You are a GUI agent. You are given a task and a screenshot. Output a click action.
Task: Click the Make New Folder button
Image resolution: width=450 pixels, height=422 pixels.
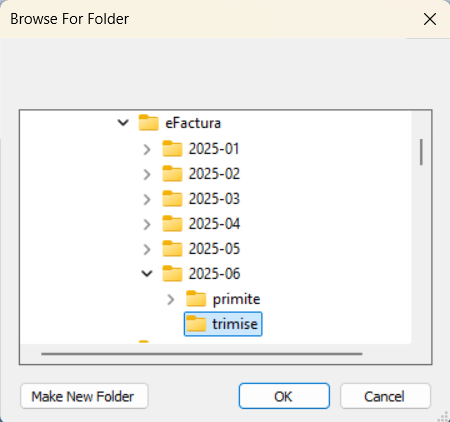[x=84, y=396]
